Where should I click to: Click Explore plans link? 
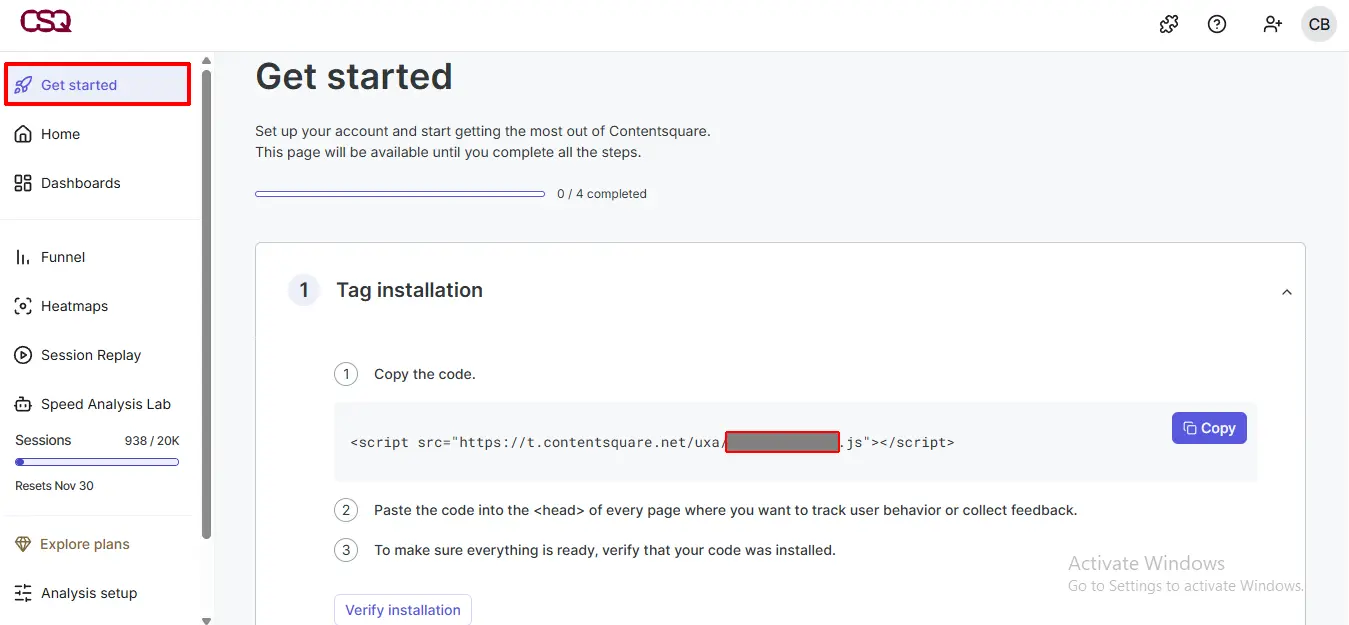click(x=85, y=544)
